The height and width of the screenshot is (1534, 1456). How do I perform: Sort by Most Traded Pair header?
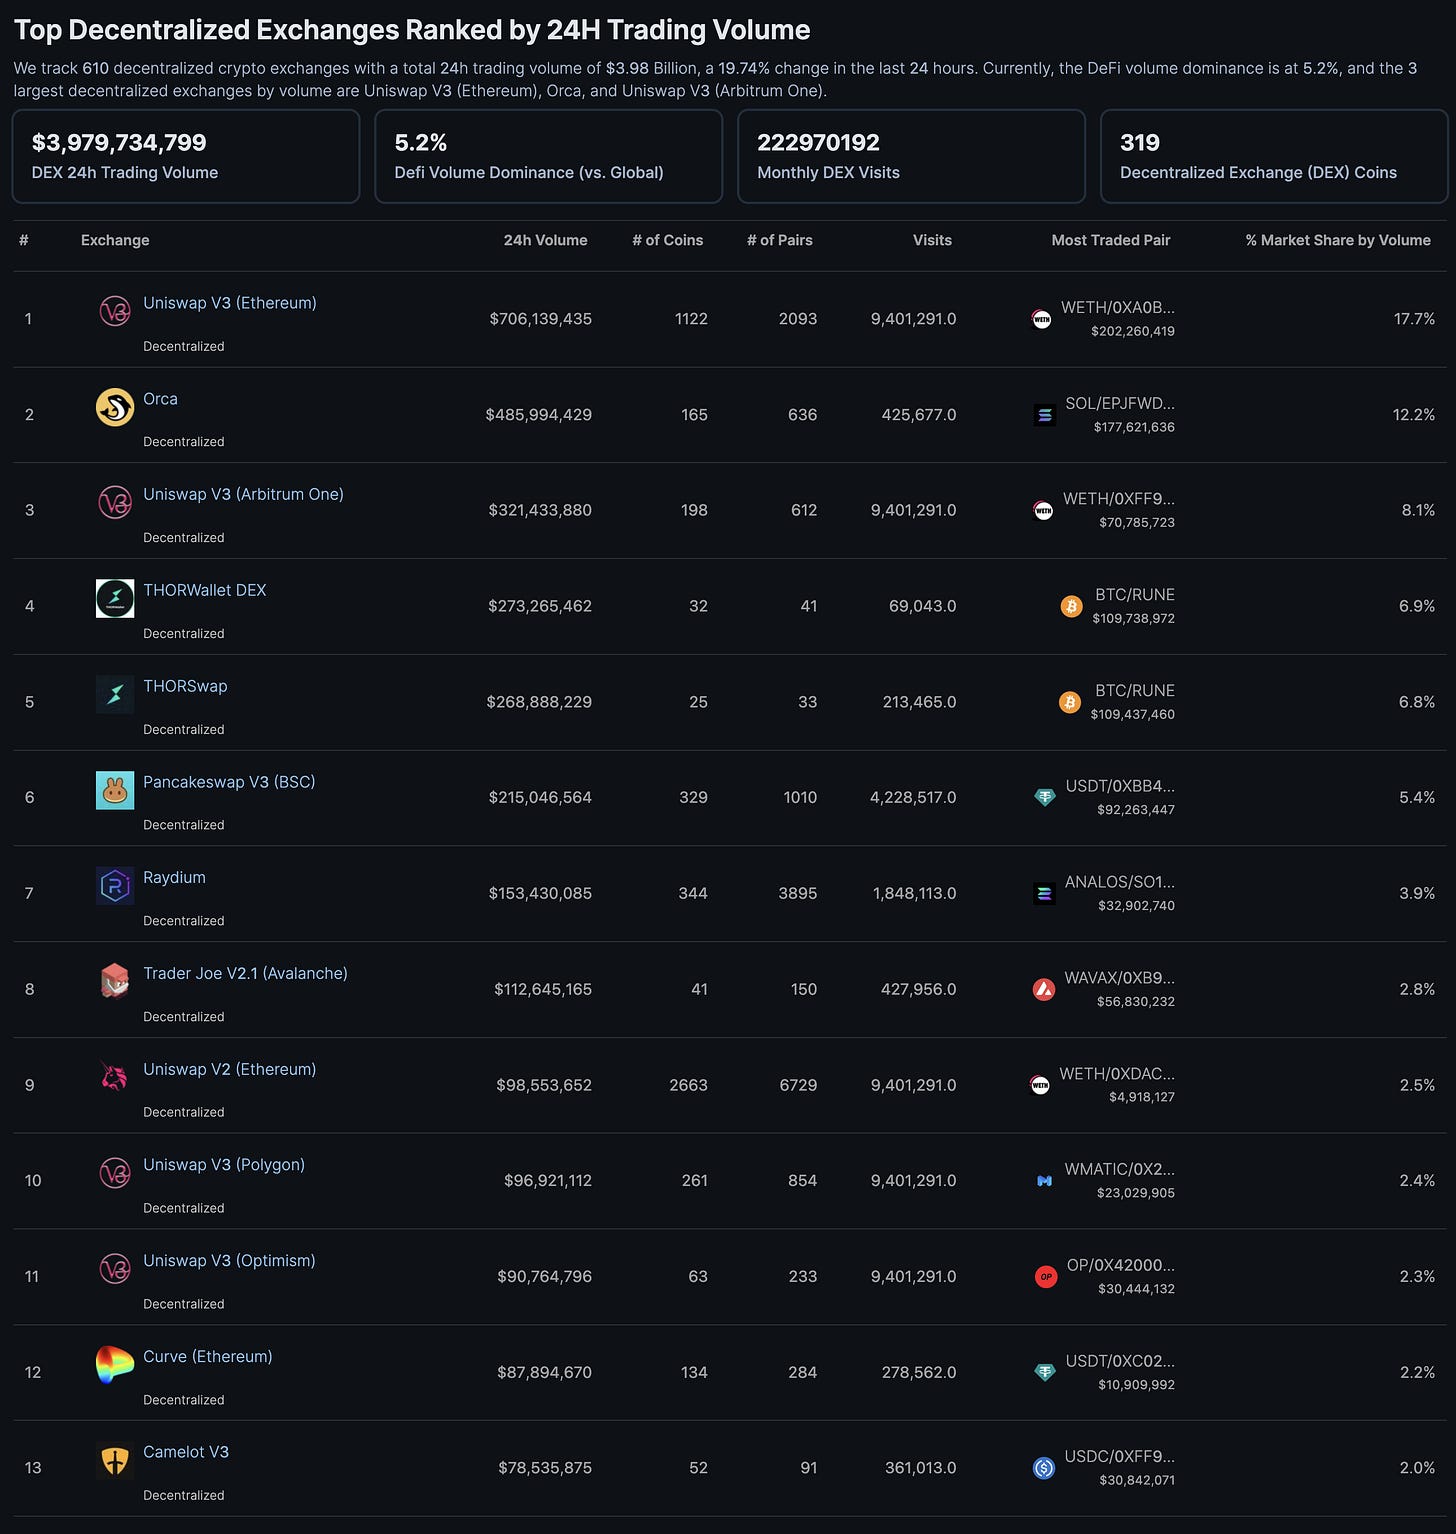(1111, 240)
